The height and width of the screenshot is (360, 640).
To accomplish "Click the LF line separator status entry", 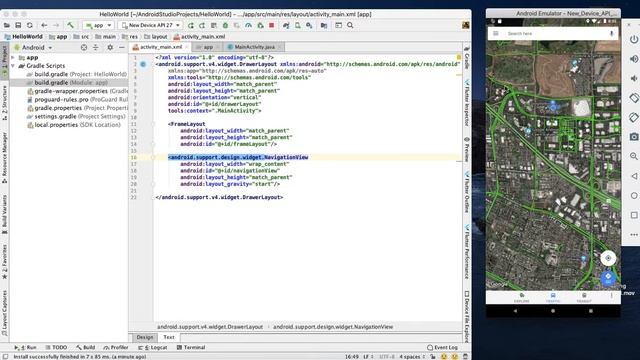I will pyautogui.click(x=368, y=356).
